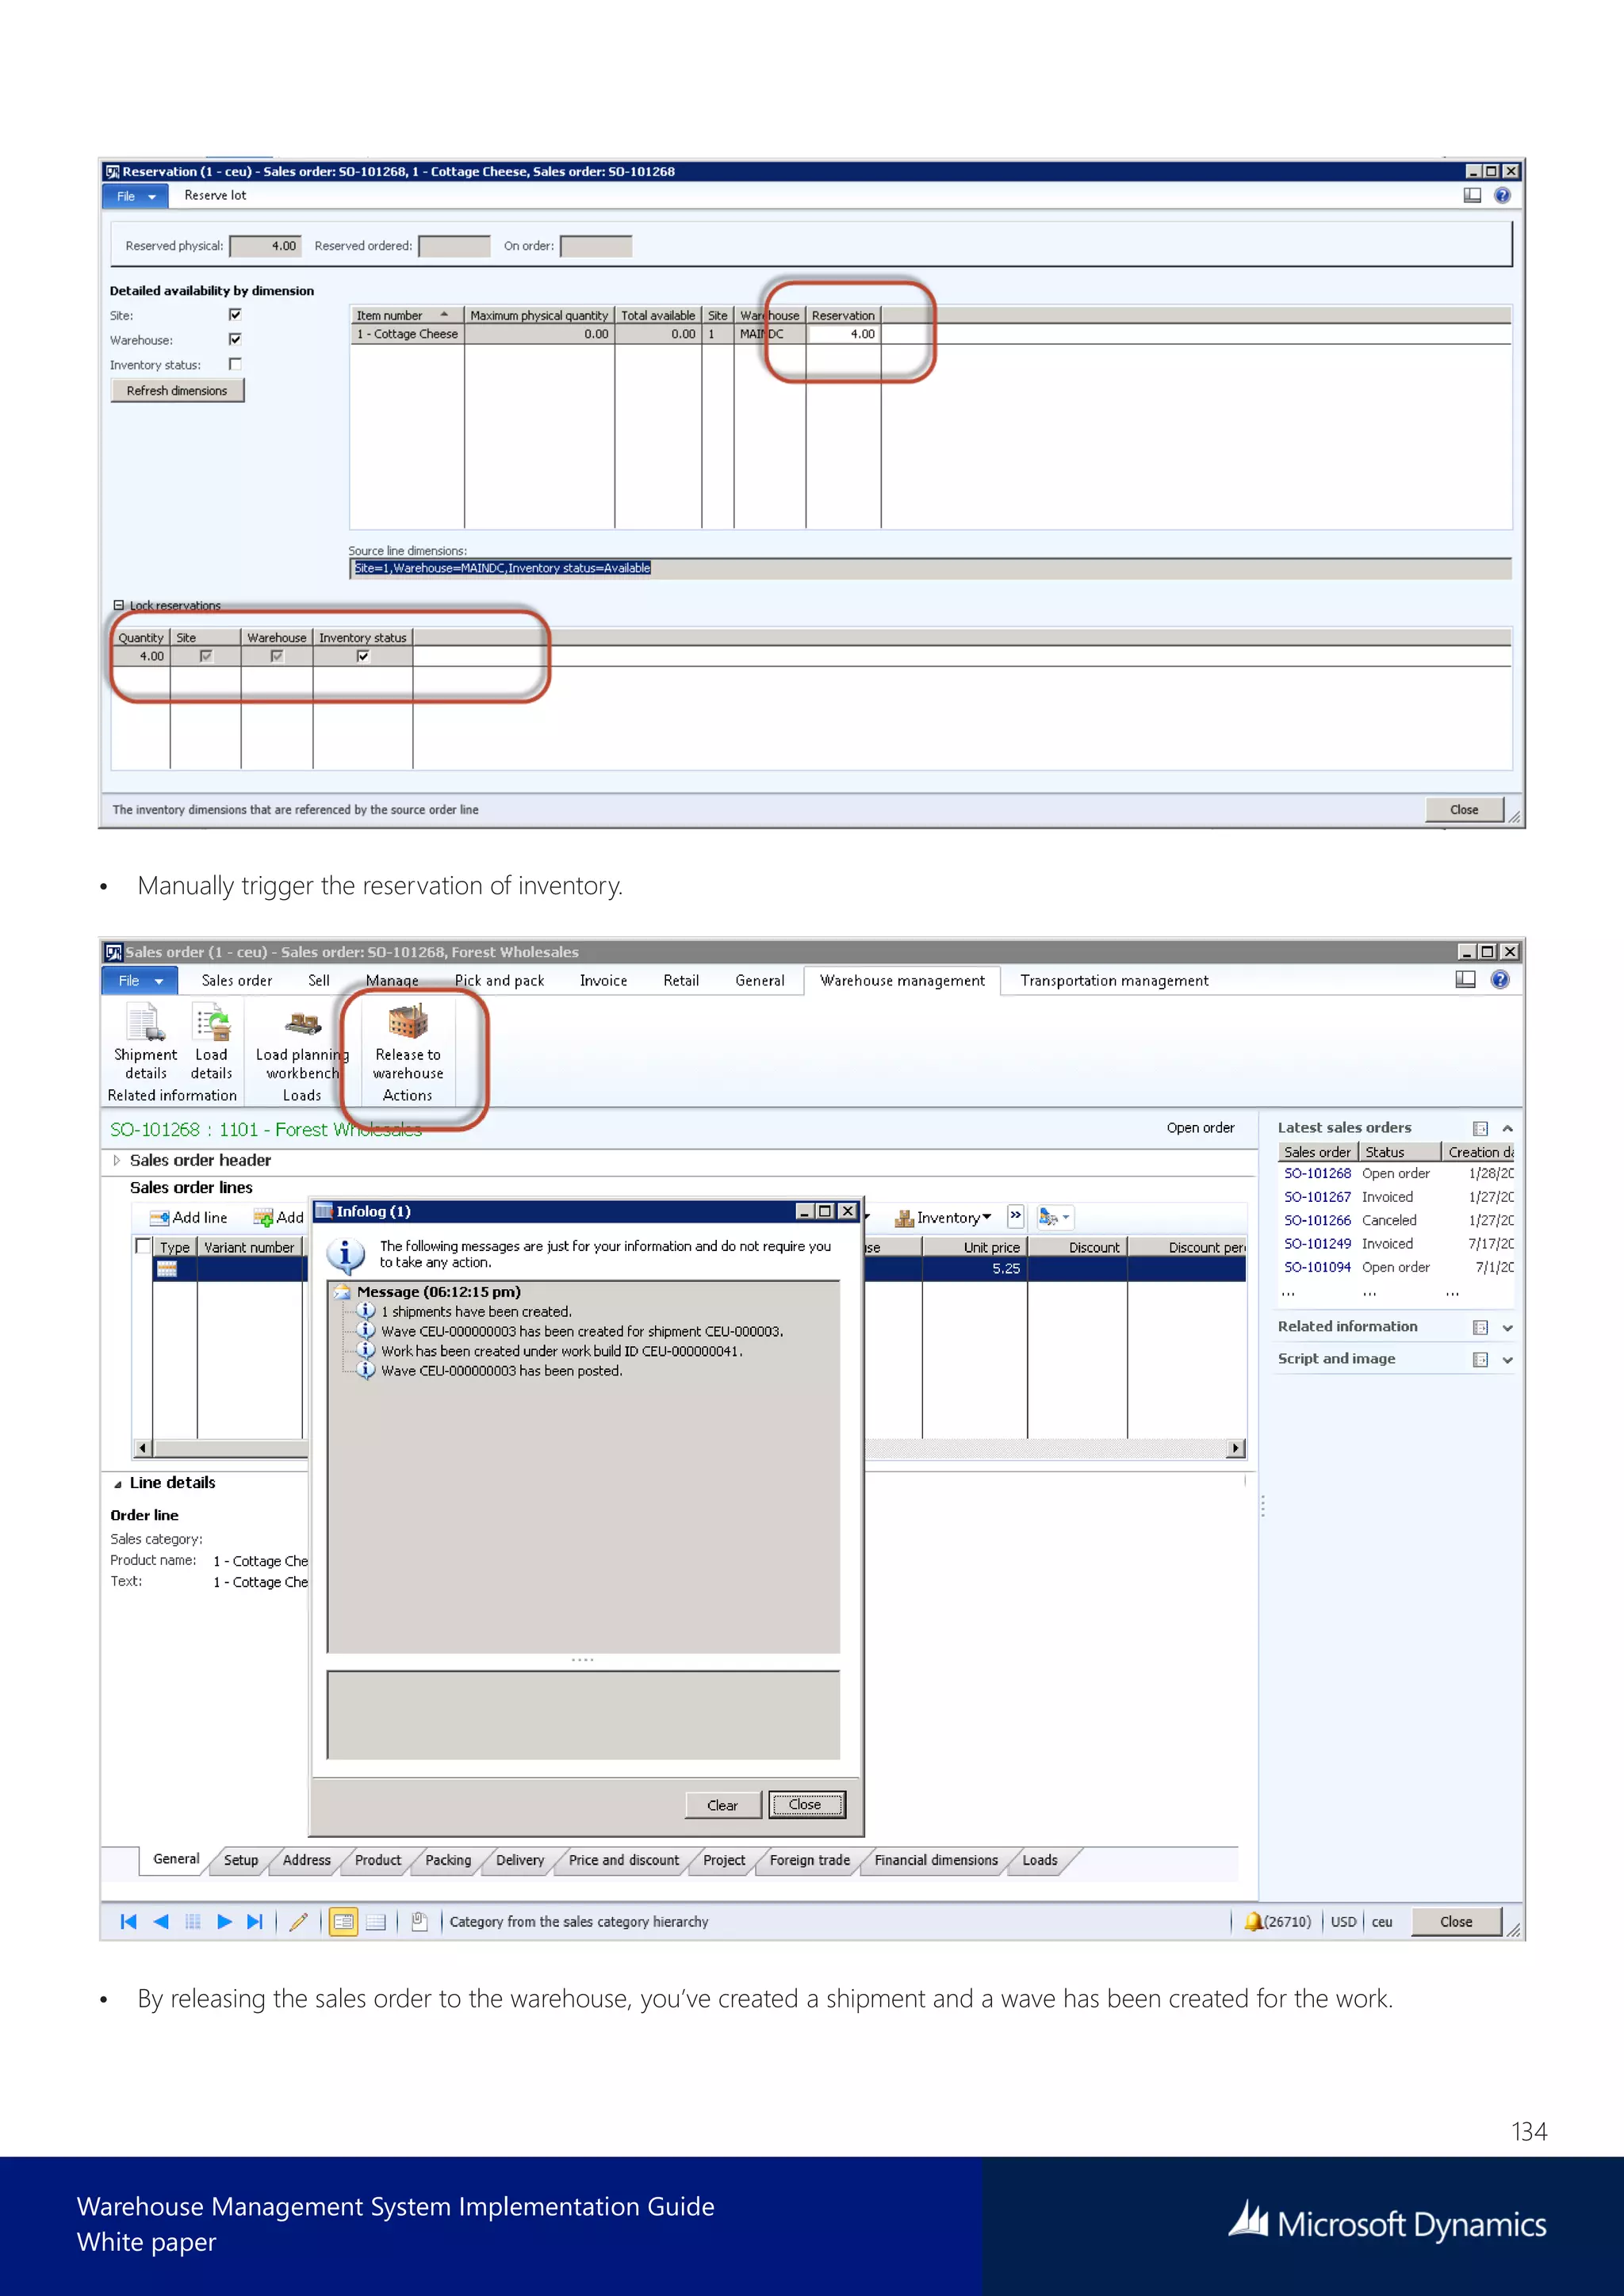The height and width of the screenshot is (2296, 1624).
Task: Open Help icon in Reservation window
Action: (1502, 196)
